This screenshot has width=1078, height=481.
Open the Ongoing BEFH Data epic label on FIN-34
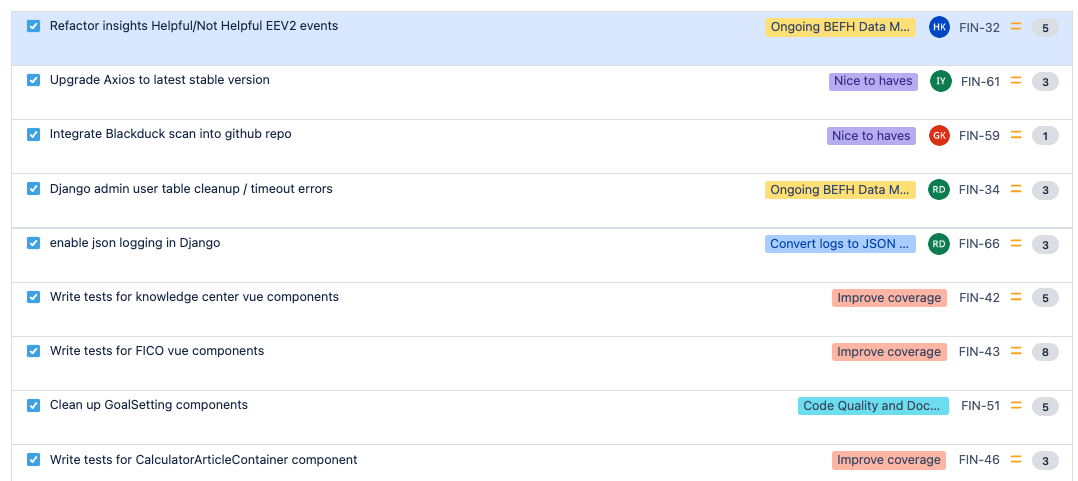coord(840,190)
